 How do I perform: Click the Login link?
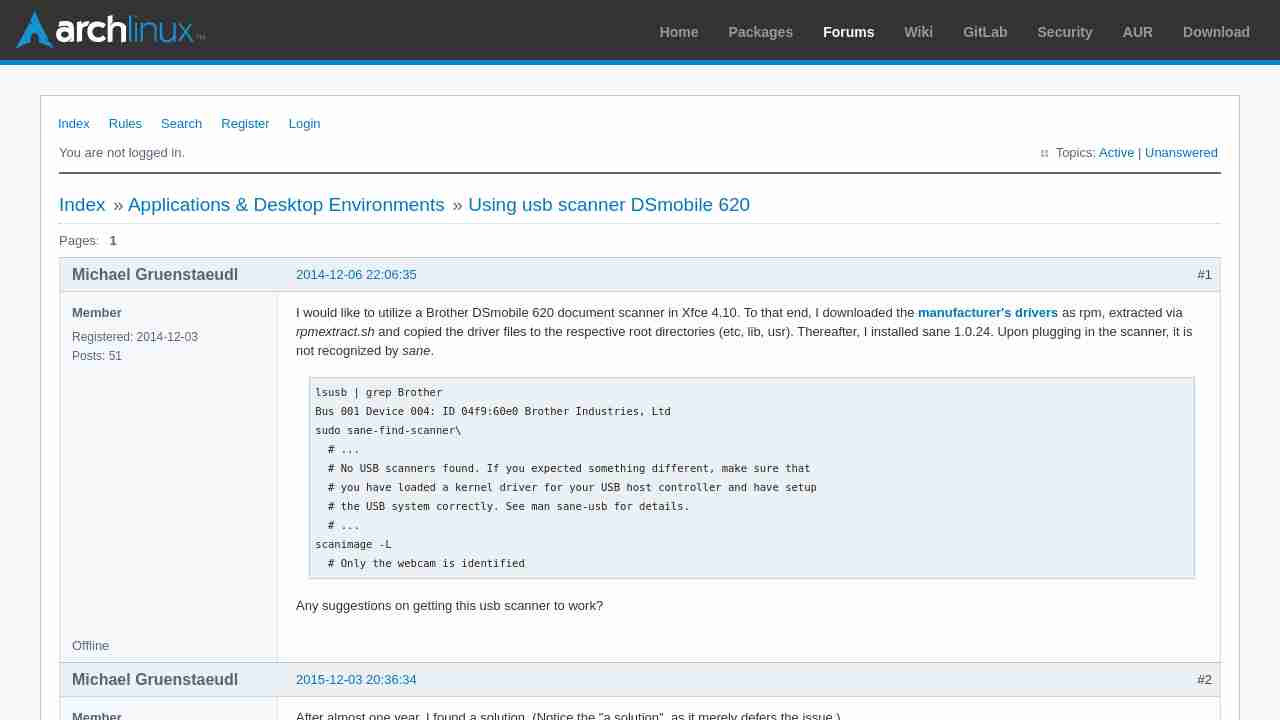coord(304,124)
